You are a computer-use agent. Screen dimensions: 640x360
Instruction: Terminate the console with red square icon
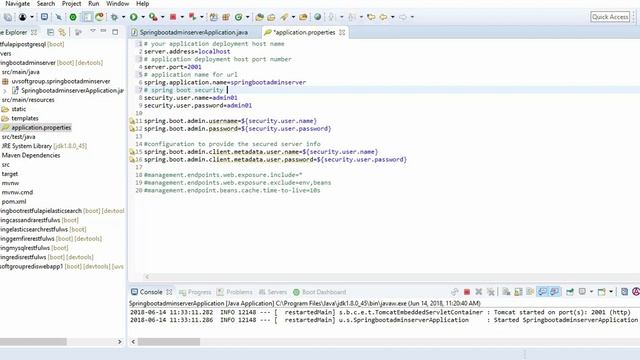click(x=467, y=292)
